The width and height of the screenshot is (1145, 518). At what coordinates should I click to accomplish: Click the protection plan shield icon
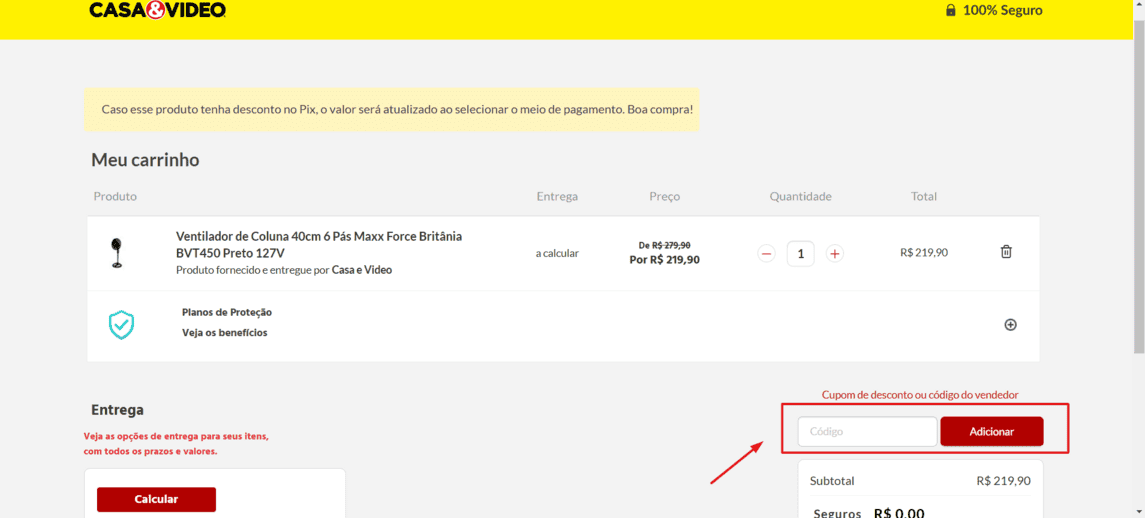[121, 325]
